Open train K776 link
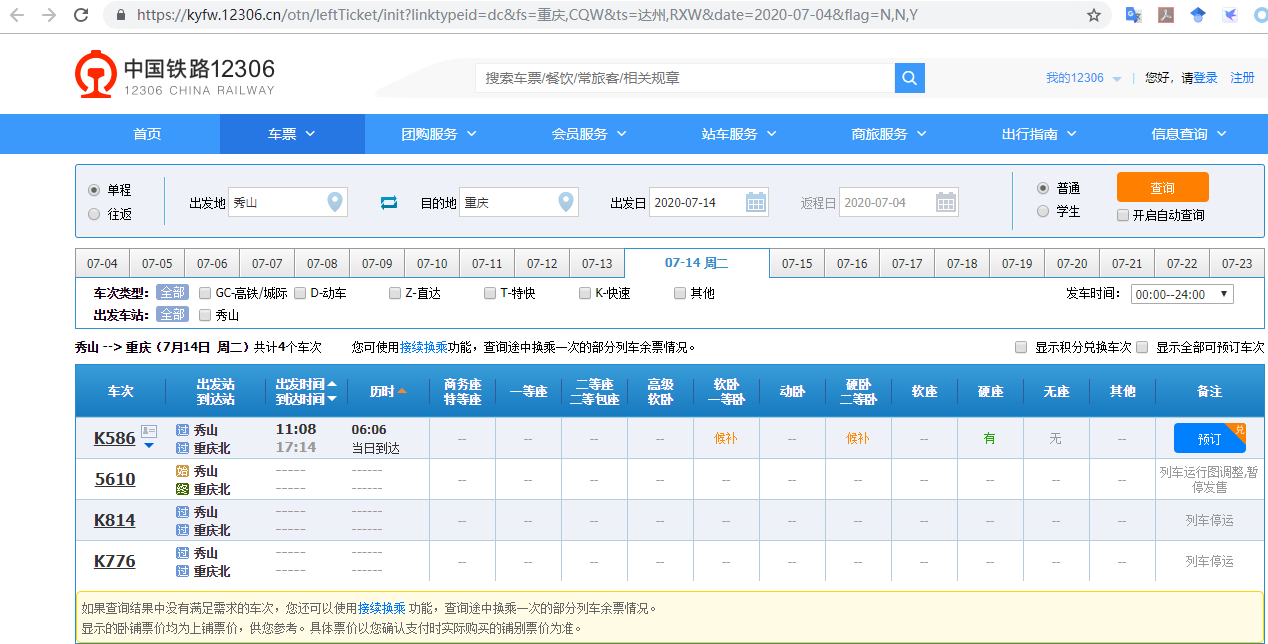1268x644 pixels. pyautogui.click(x=114, y=561)
